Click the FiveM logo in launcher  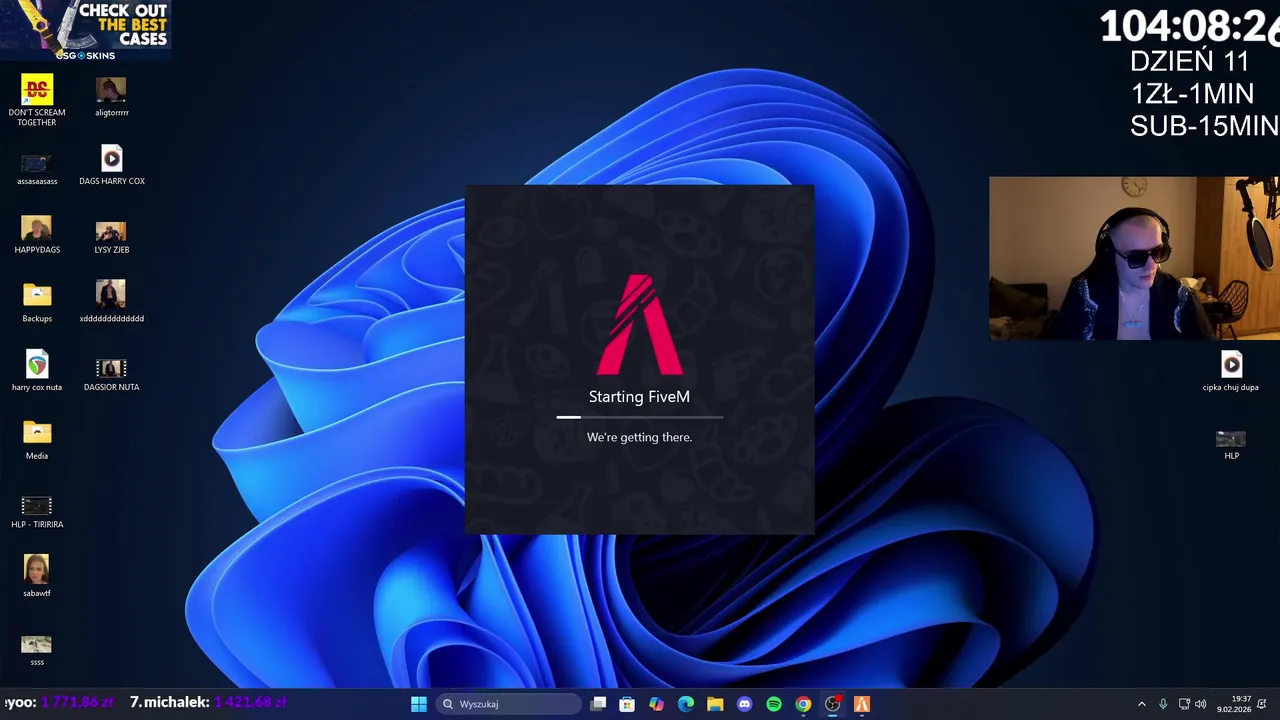pos(640,325)
